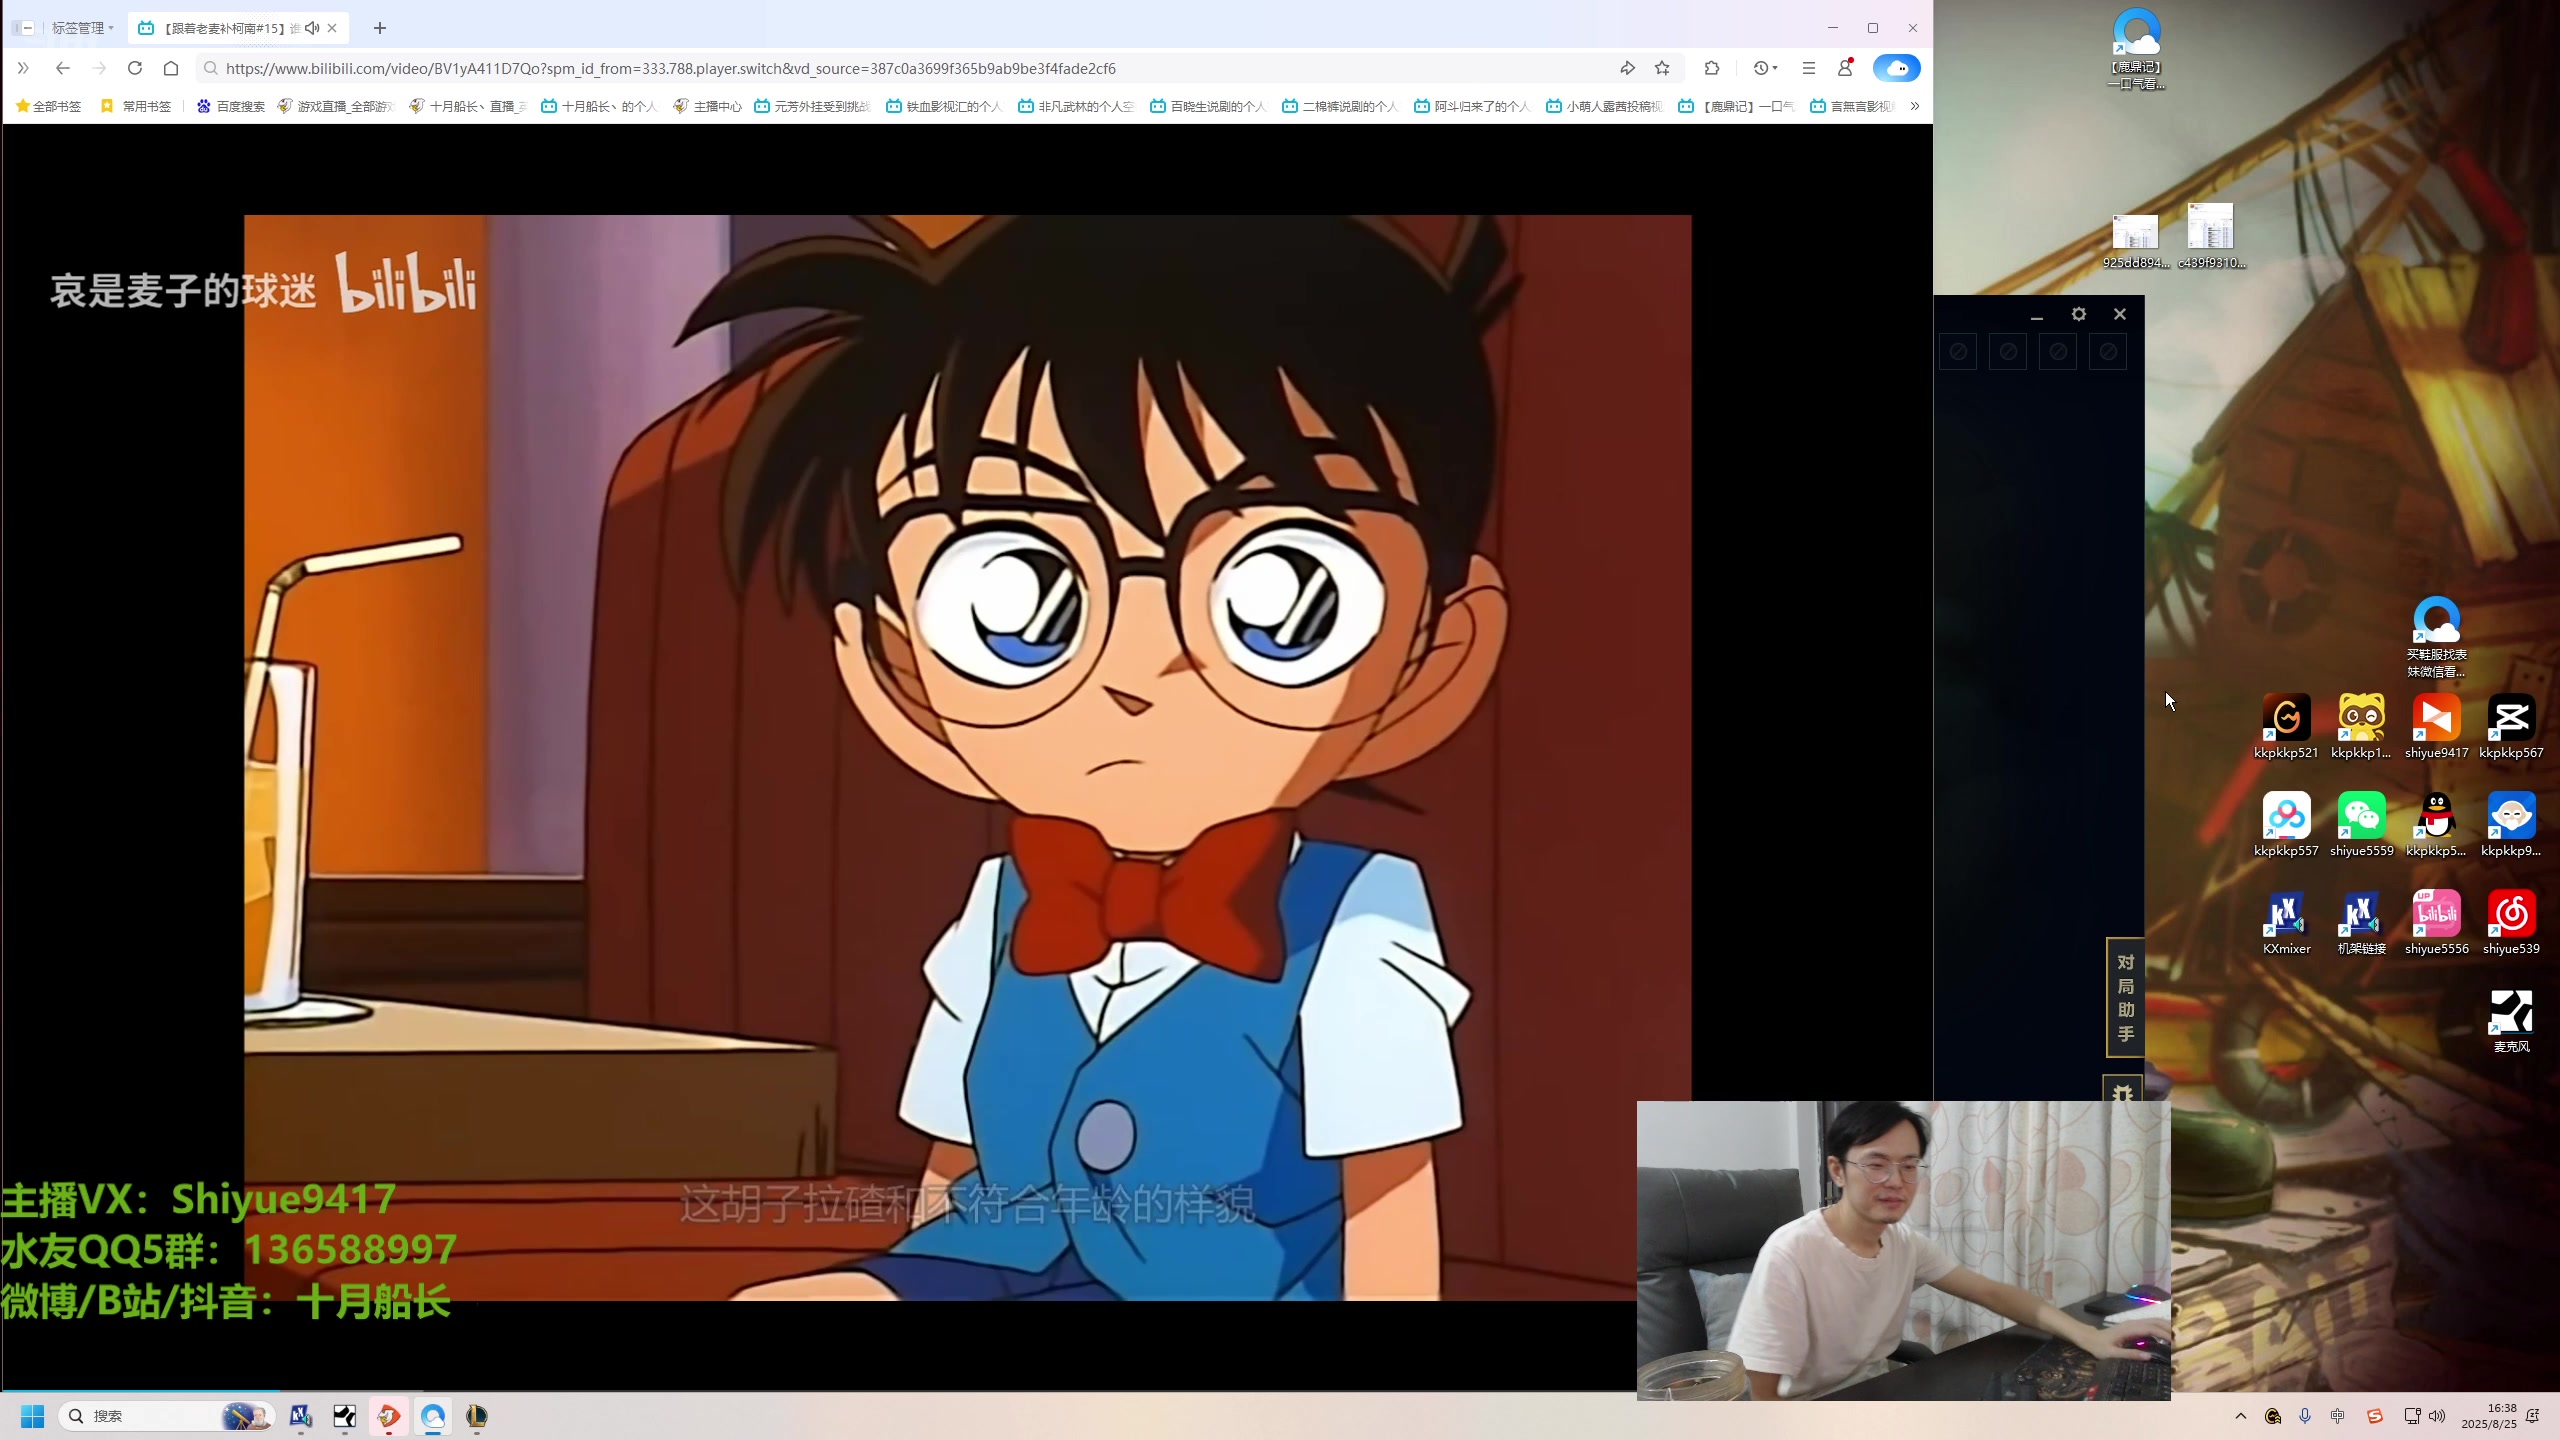This screenshot has height=1440, width=2560.
Task: Click the blue cloud sync button
Action: pos(1896,68)
